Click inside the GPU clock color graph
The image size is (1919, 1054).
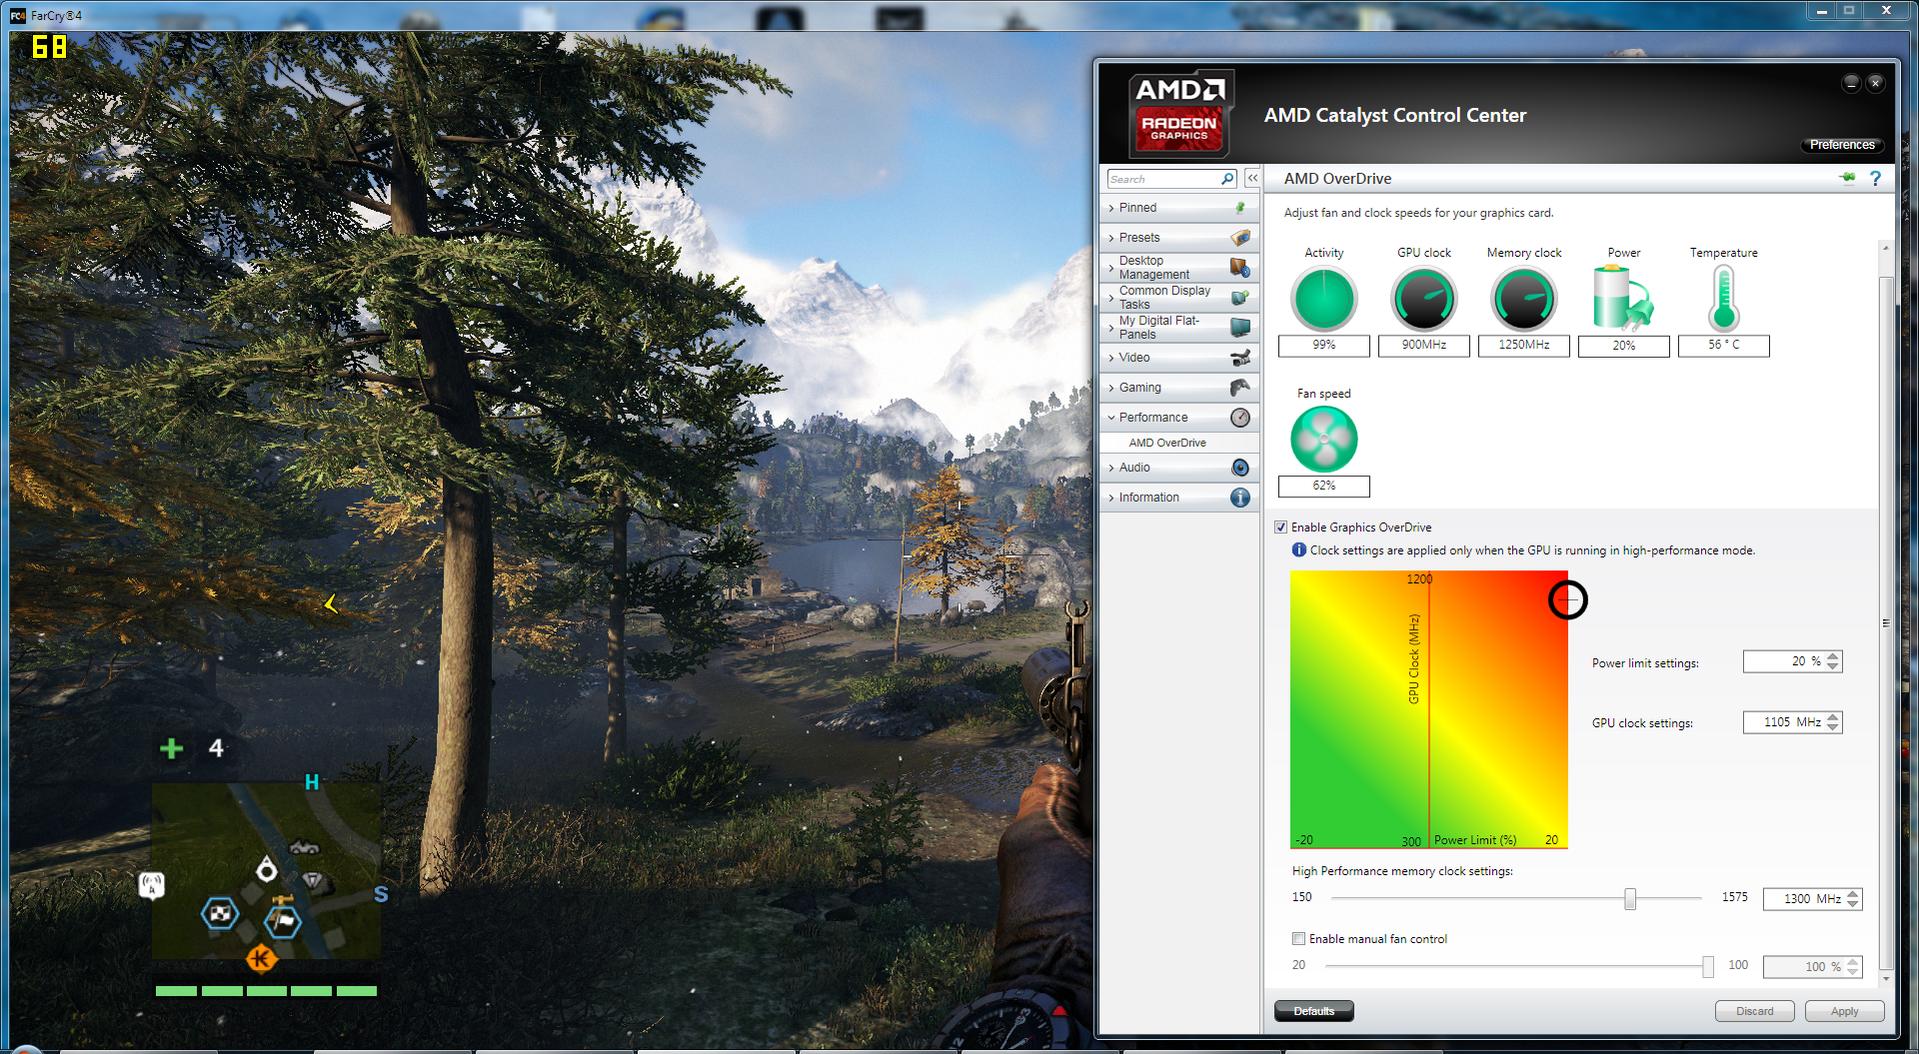tap(1429, 709)
